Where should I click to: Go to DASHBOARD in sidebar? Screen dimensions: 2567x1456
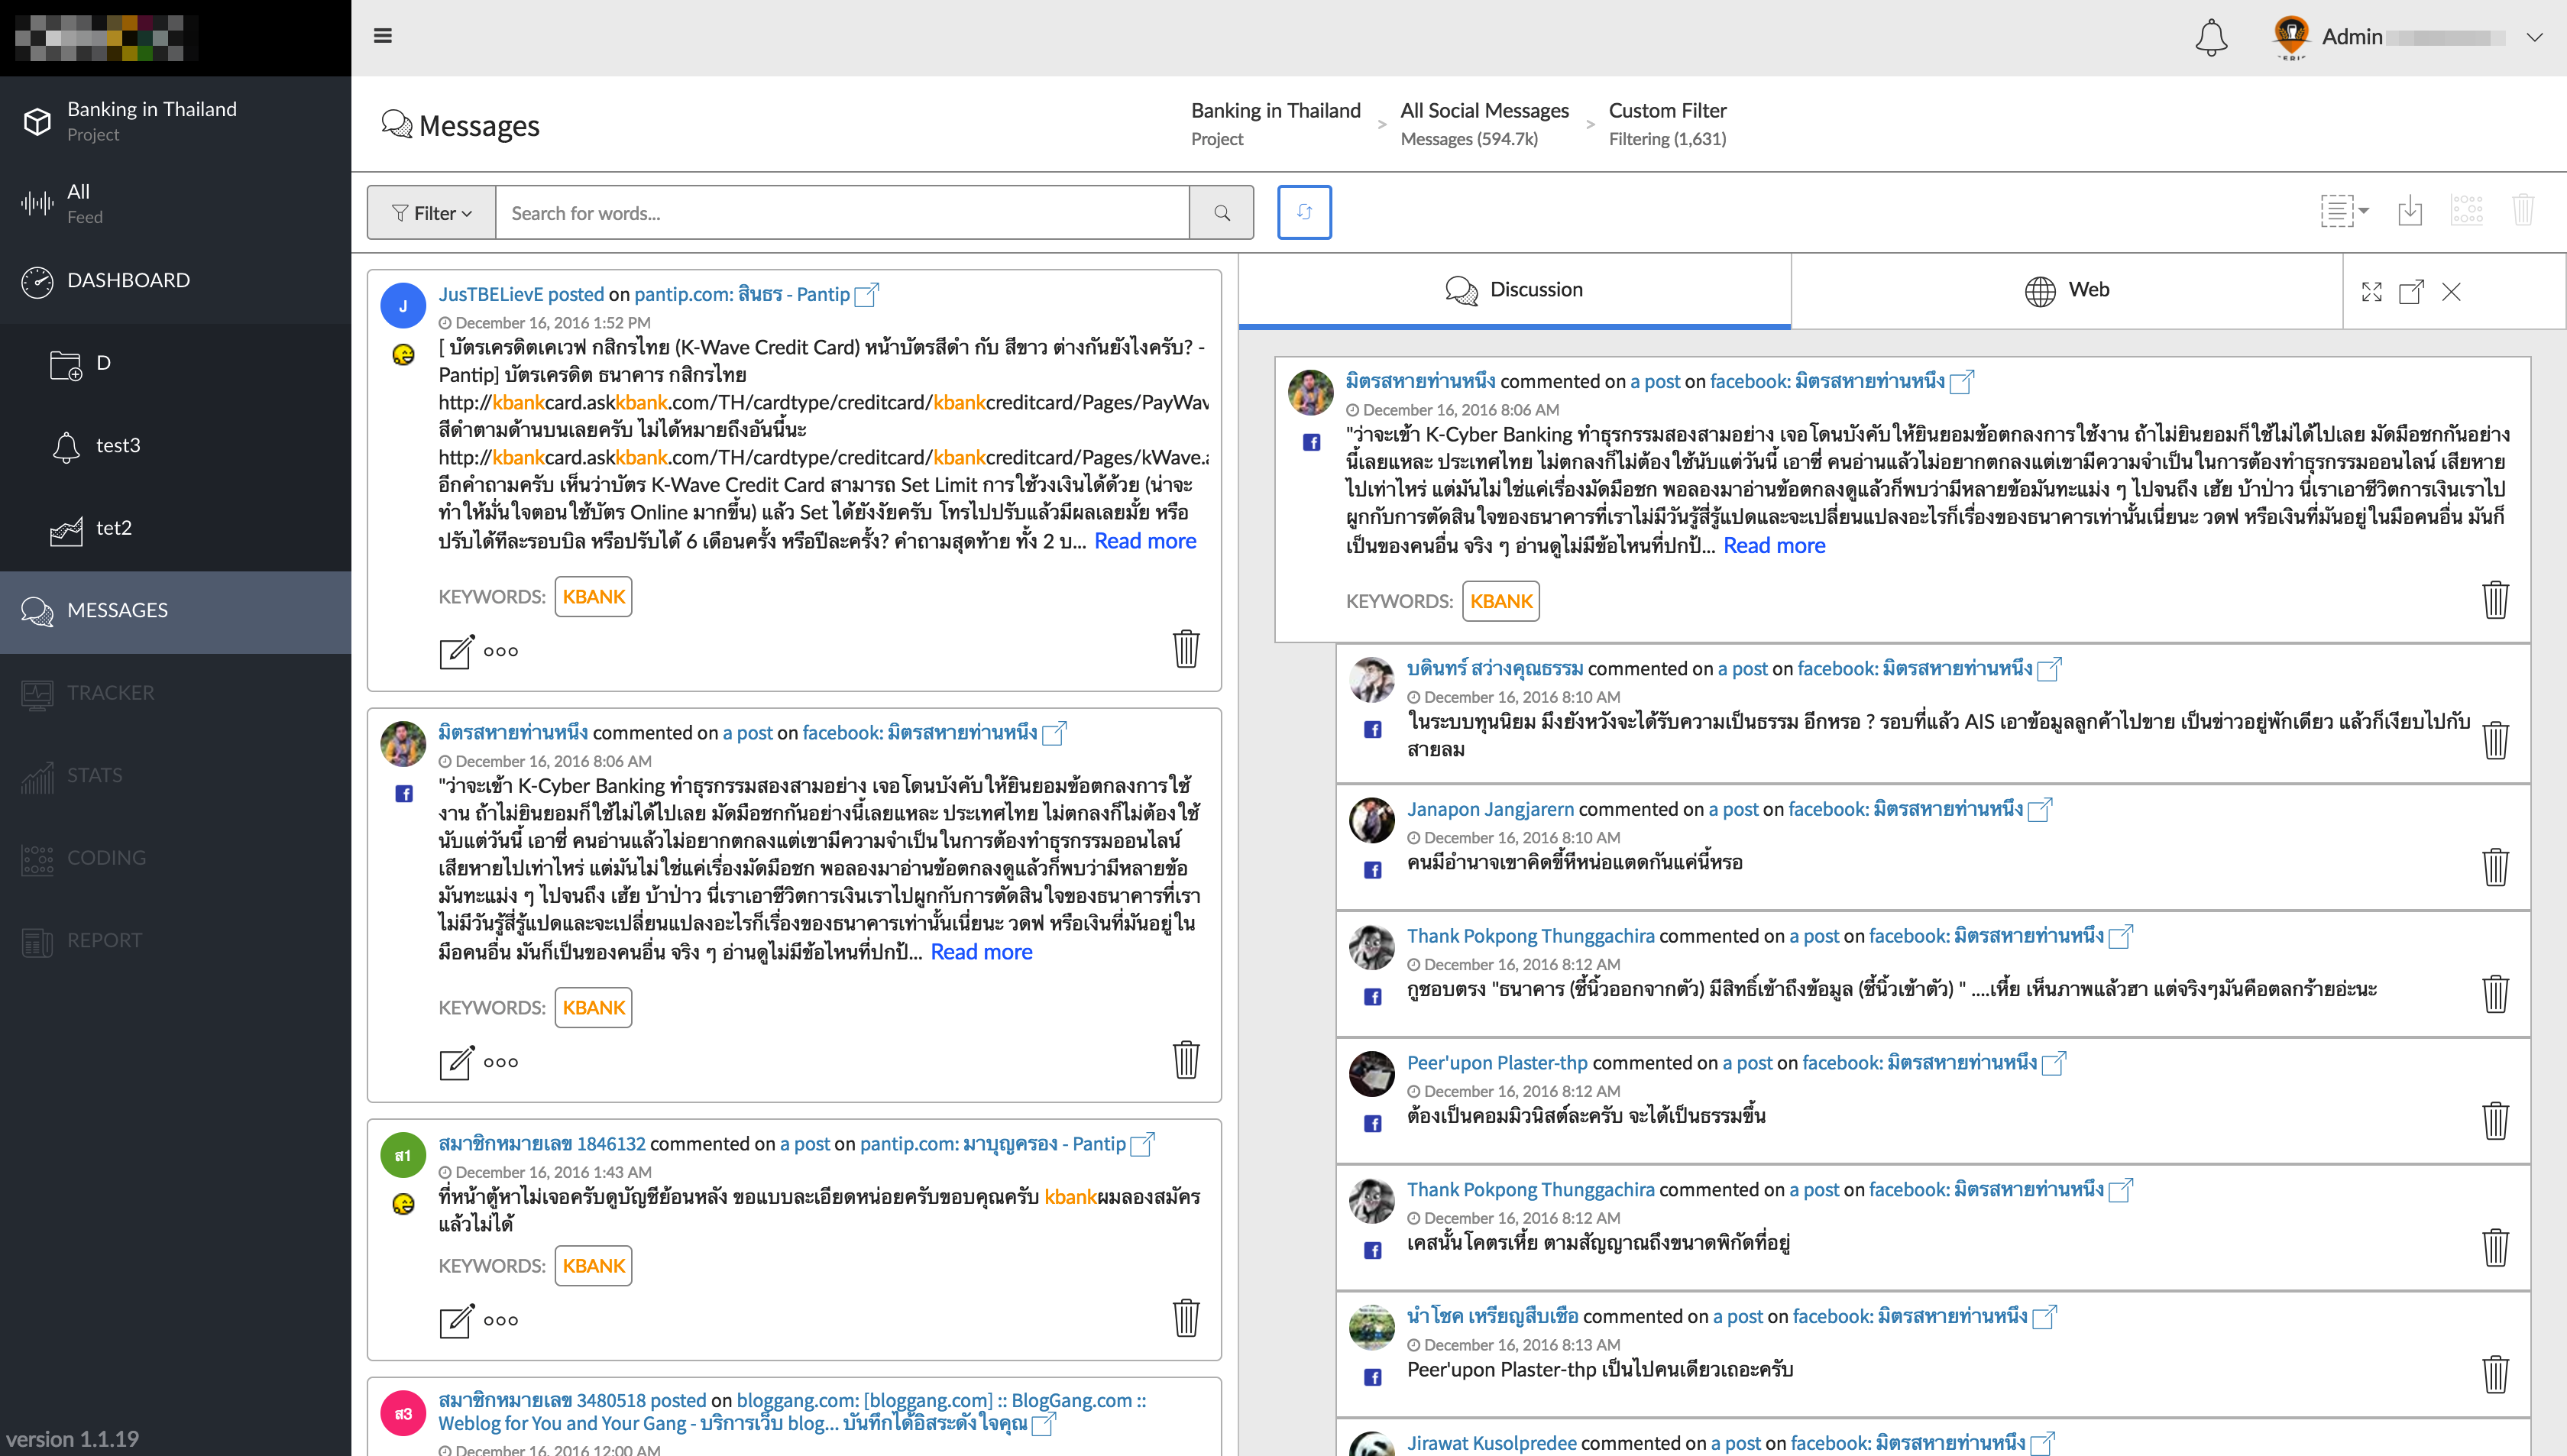click(x=176, y=281)
